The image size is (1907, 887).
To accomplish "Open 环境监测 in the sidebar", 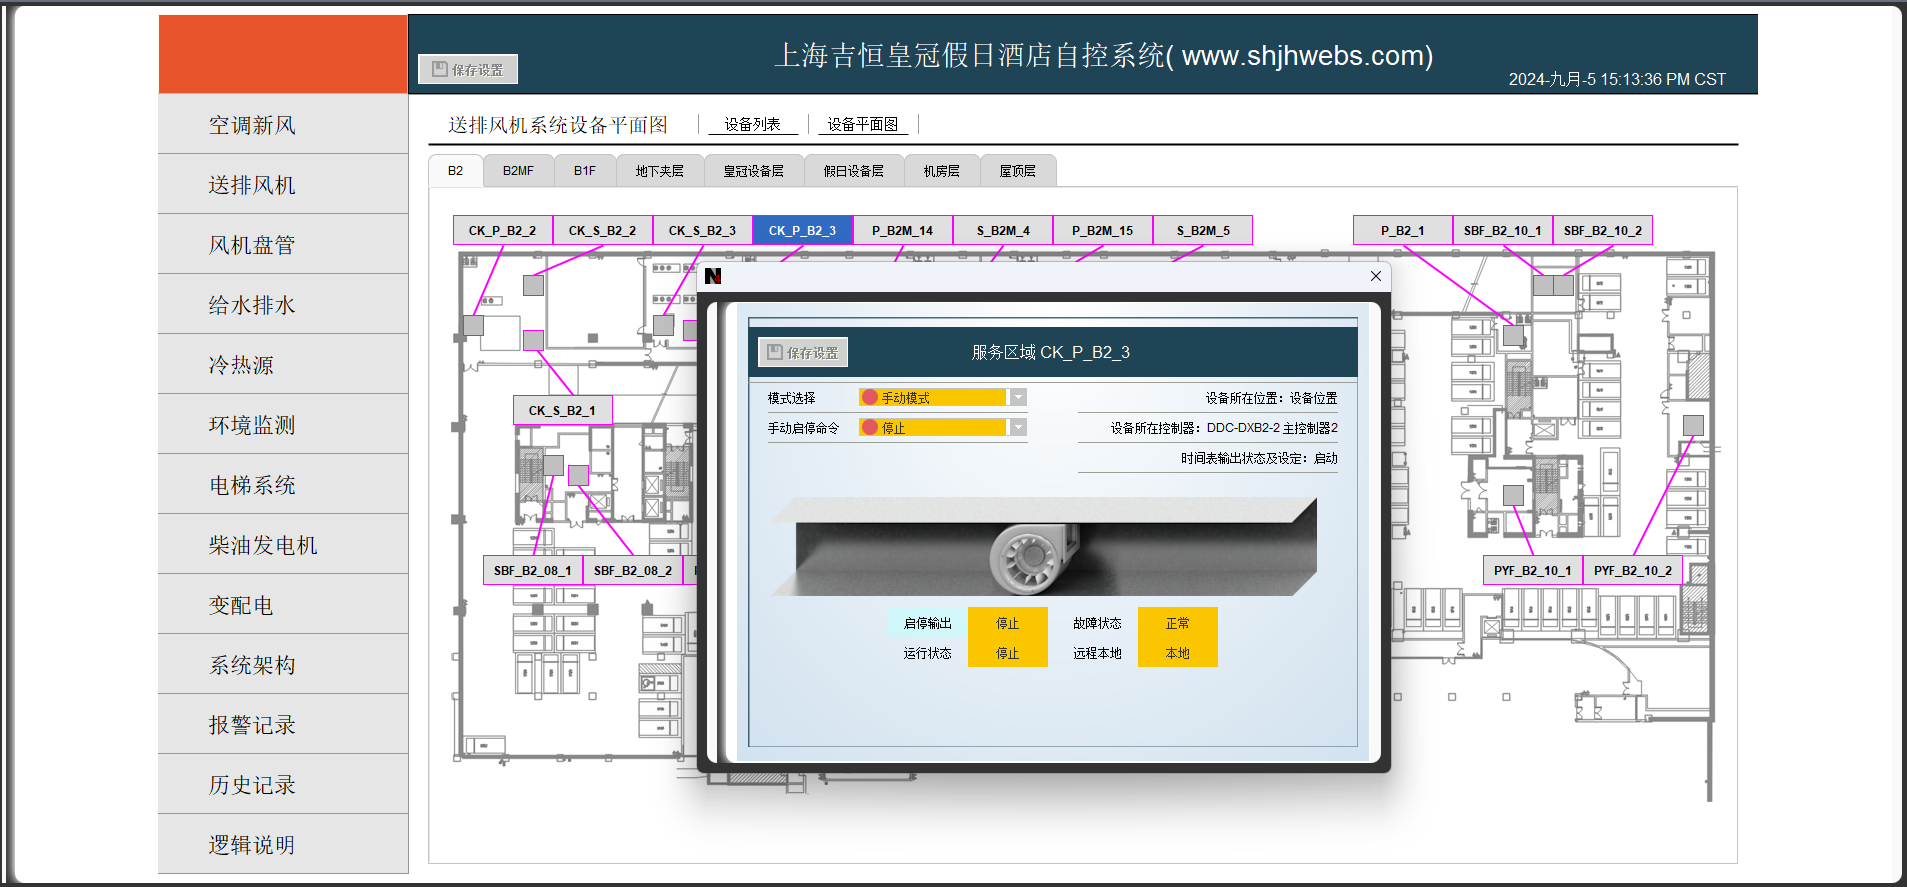I will [283, 425].
